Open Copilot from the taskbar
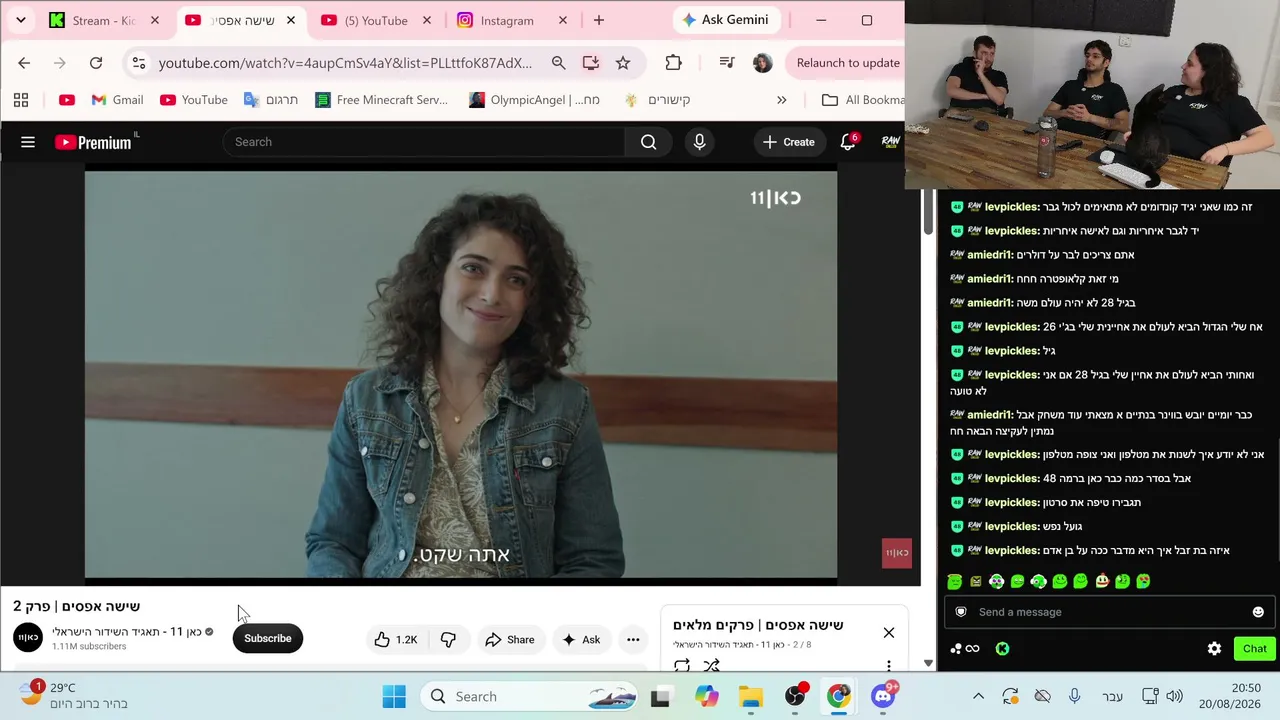 click(707, 697)
